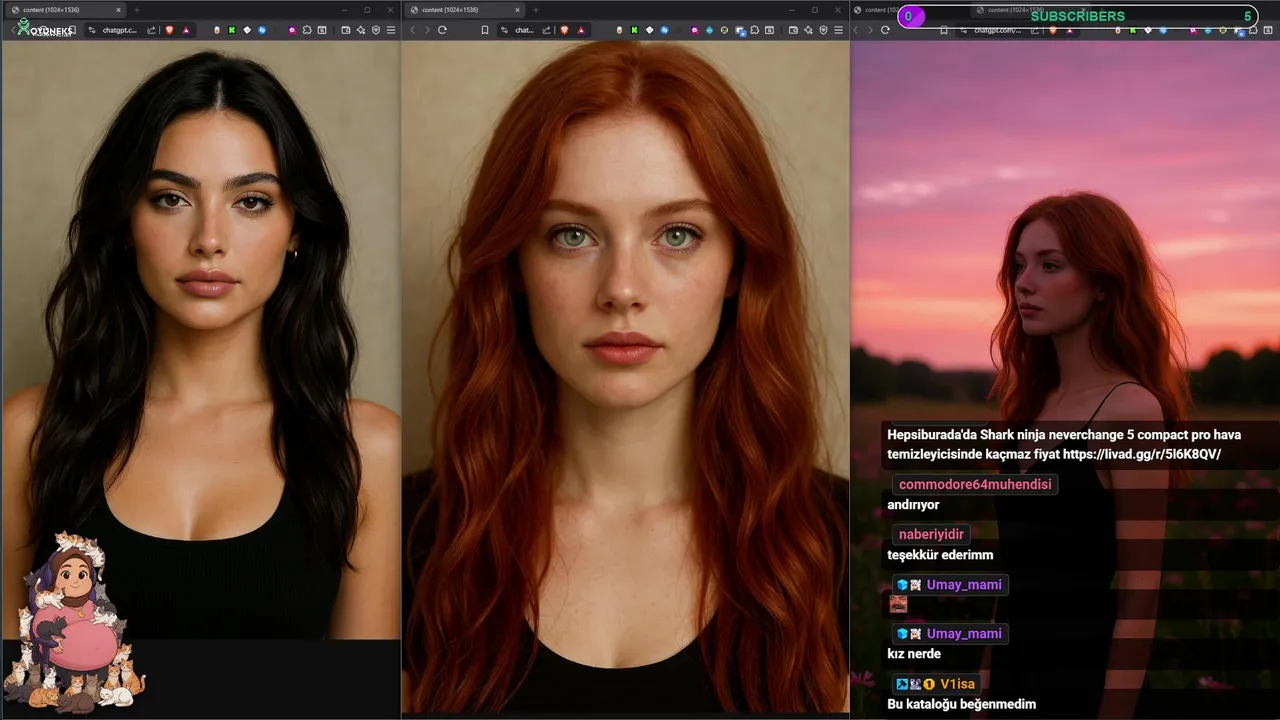Select the content tab in middle window
Image resolution: width=1280 pixels, height=720 pixels.
[x=465, y=10]
